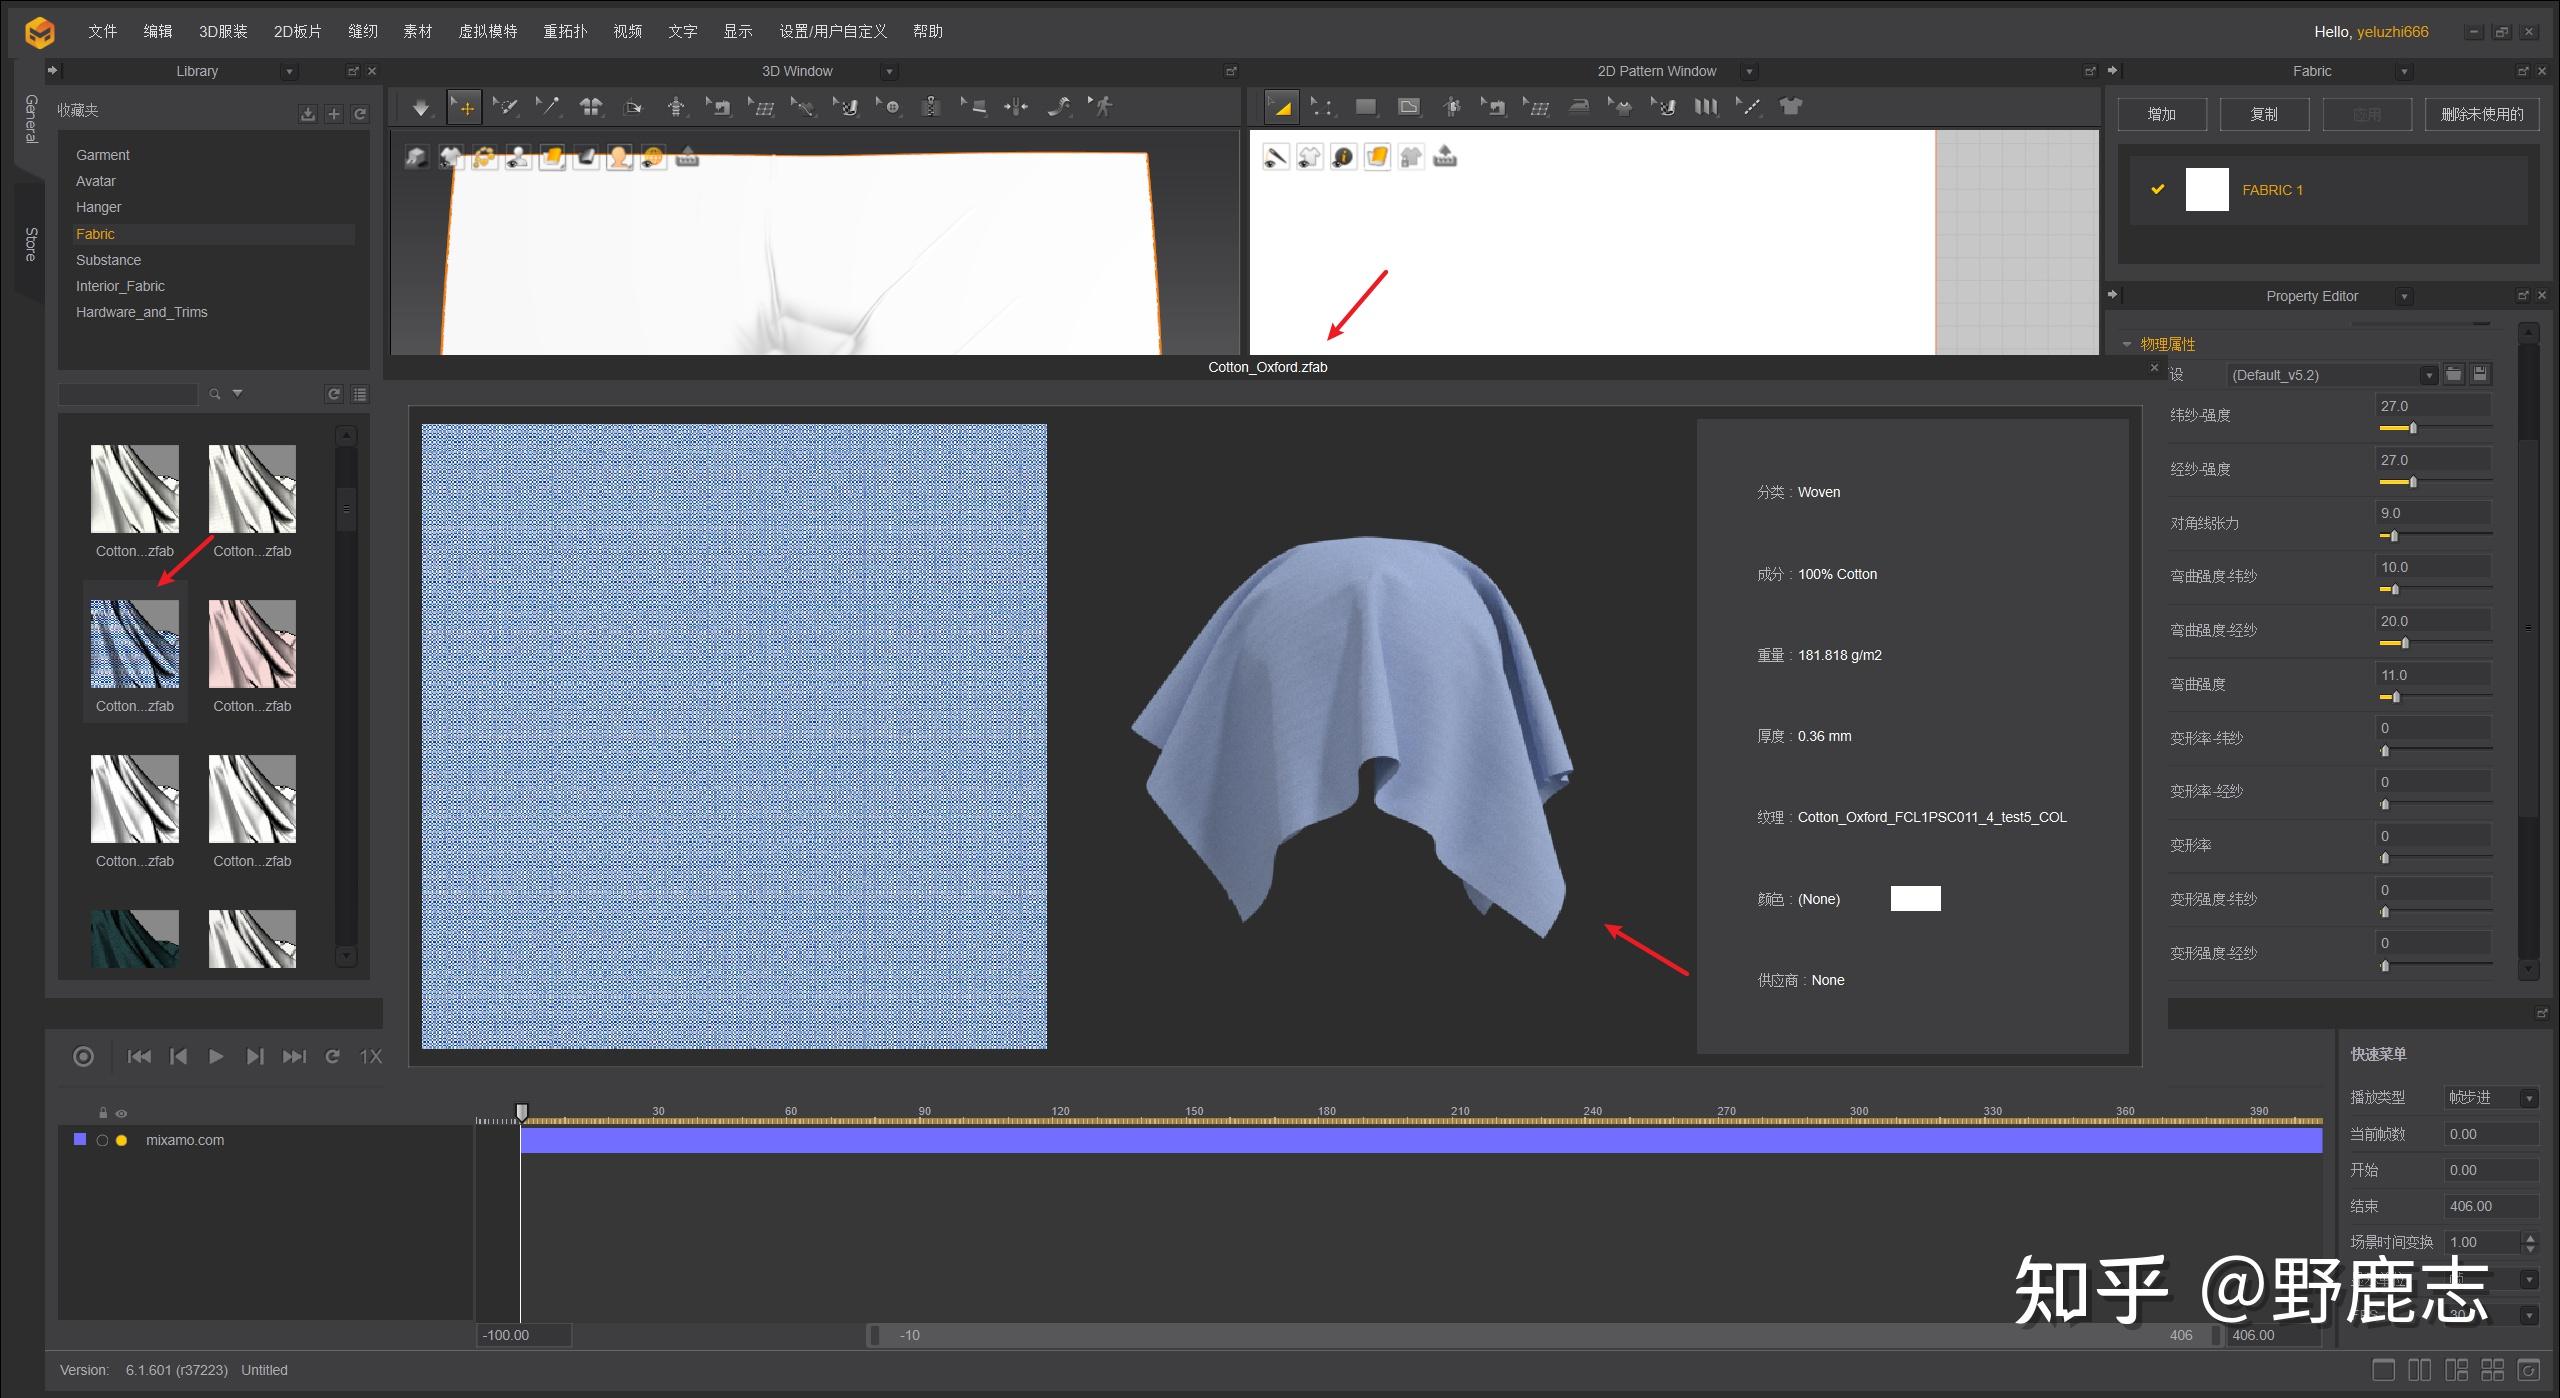Toggle the FABRIC 1 checkmark
This screenshot has width=2560, height=1398.
[x=2158, y=189]
